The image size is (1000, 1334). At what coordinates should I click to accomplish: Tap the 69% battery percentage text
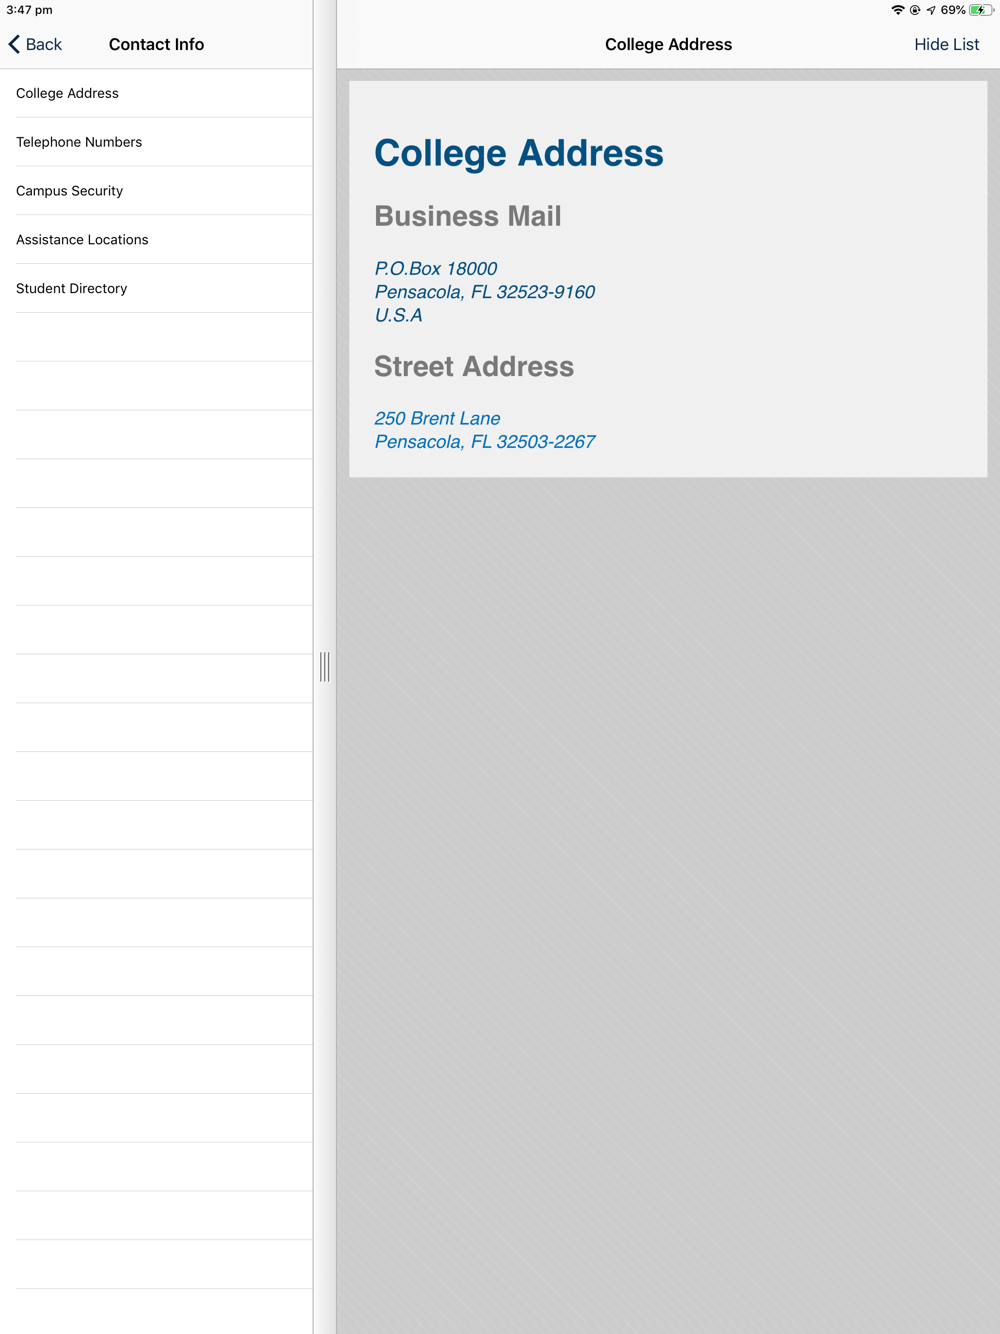point(953,10)
